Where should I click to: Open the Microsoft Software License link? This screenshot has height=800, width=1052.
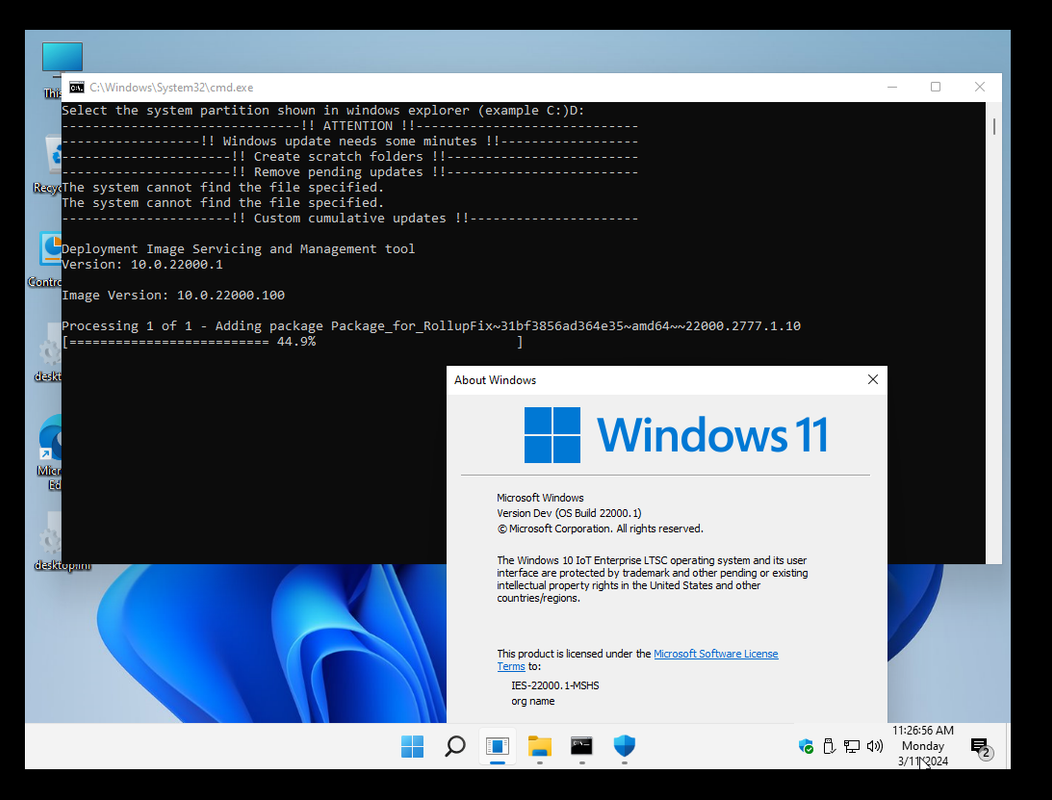(716, 654)
